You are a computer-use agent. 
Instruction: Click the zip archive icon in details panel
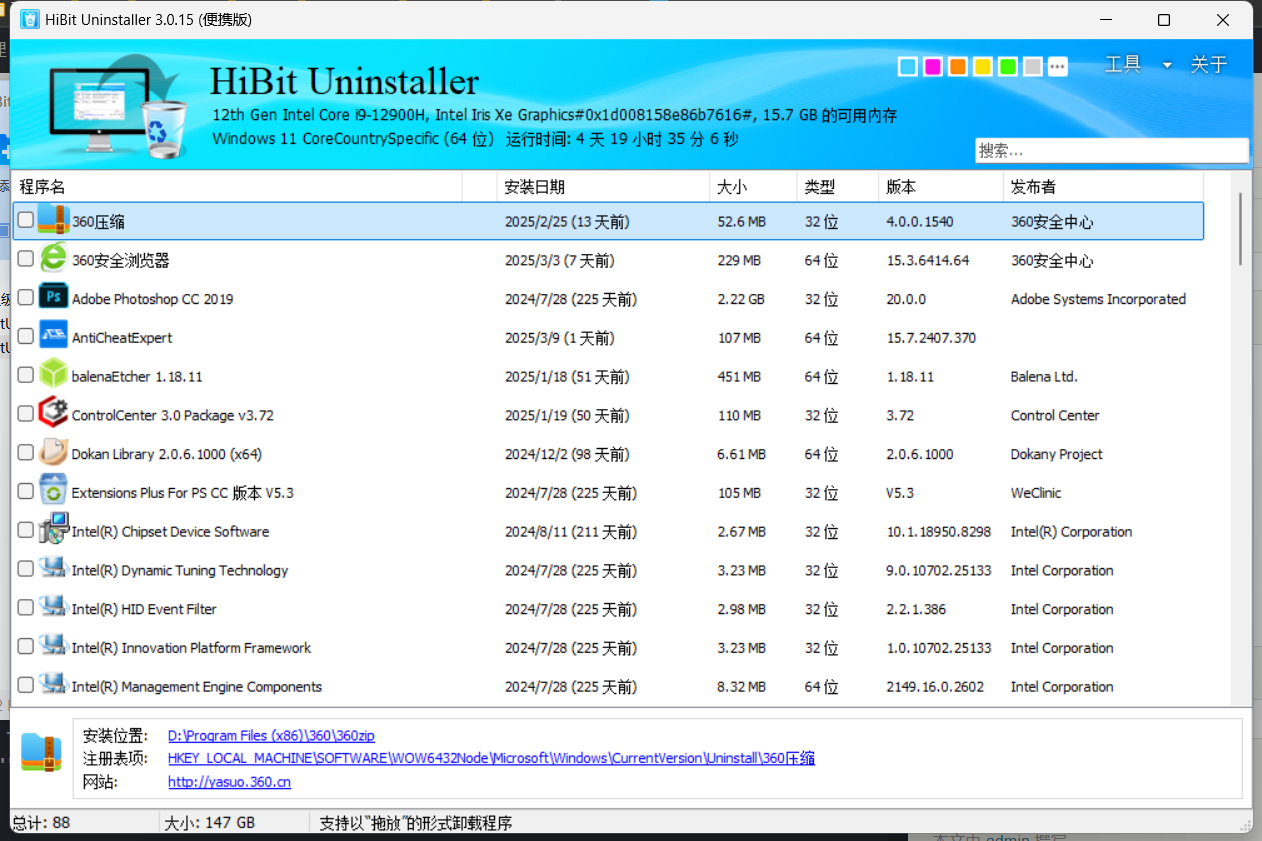(x=41, y=752)
